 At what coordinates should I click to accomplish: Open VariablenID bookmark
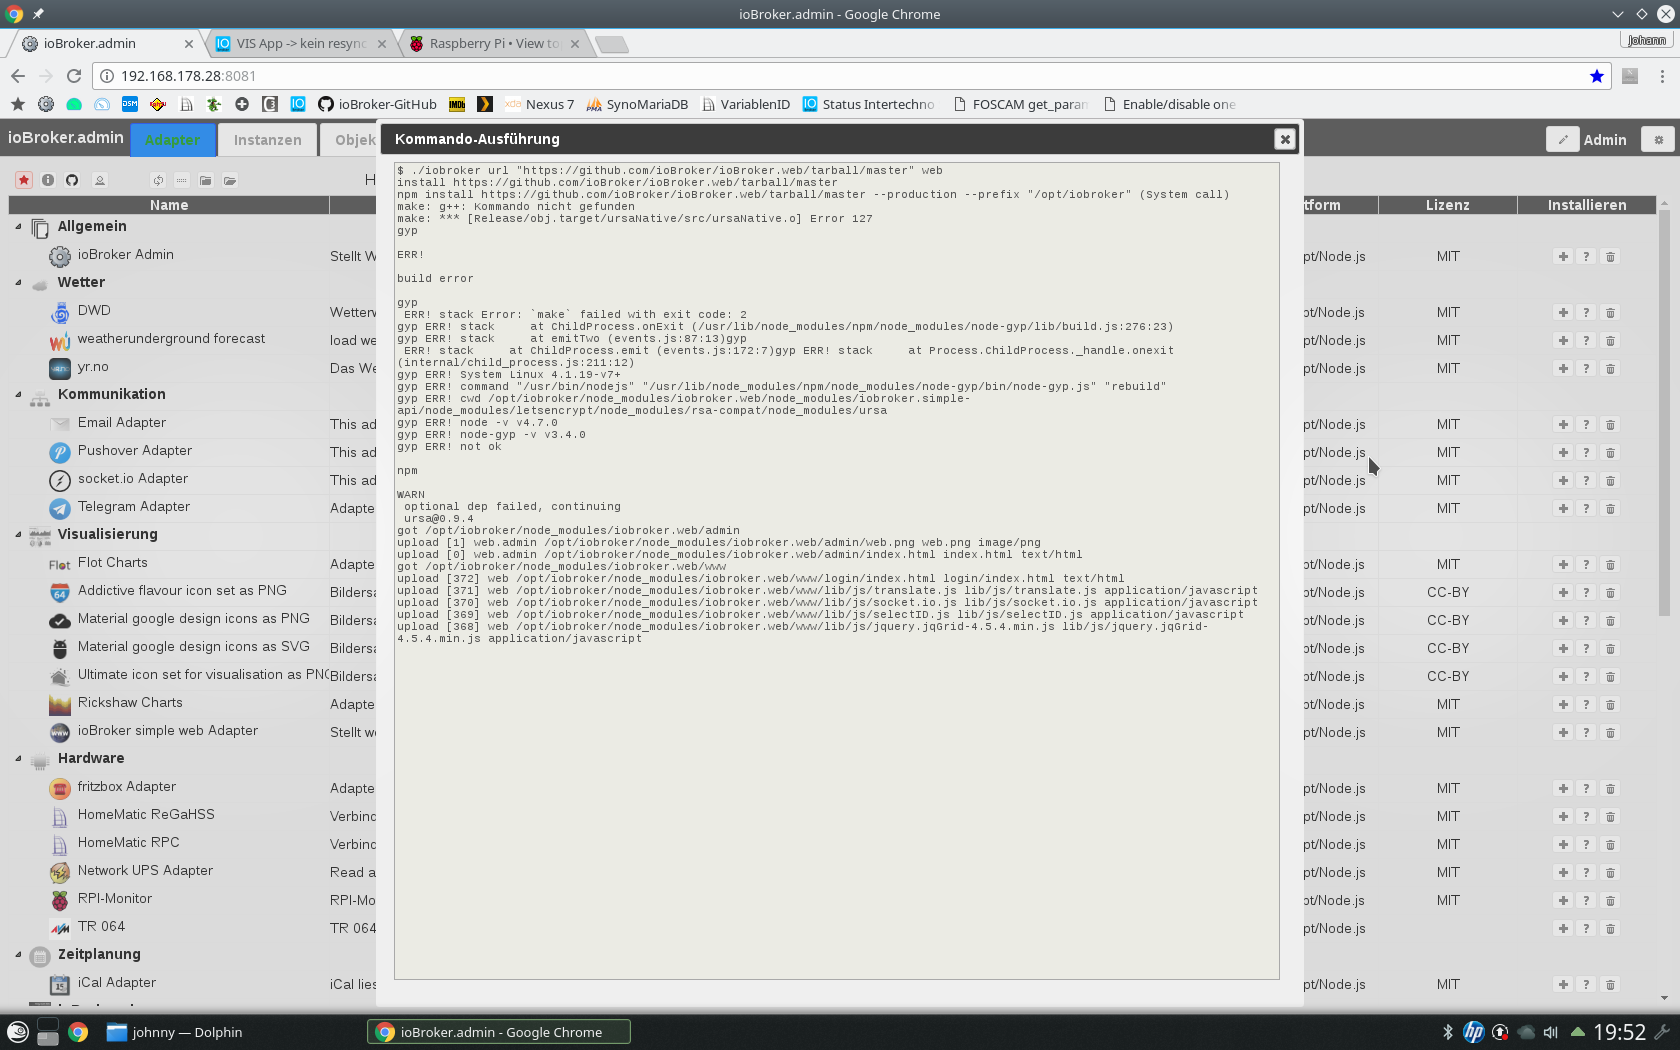746,104
